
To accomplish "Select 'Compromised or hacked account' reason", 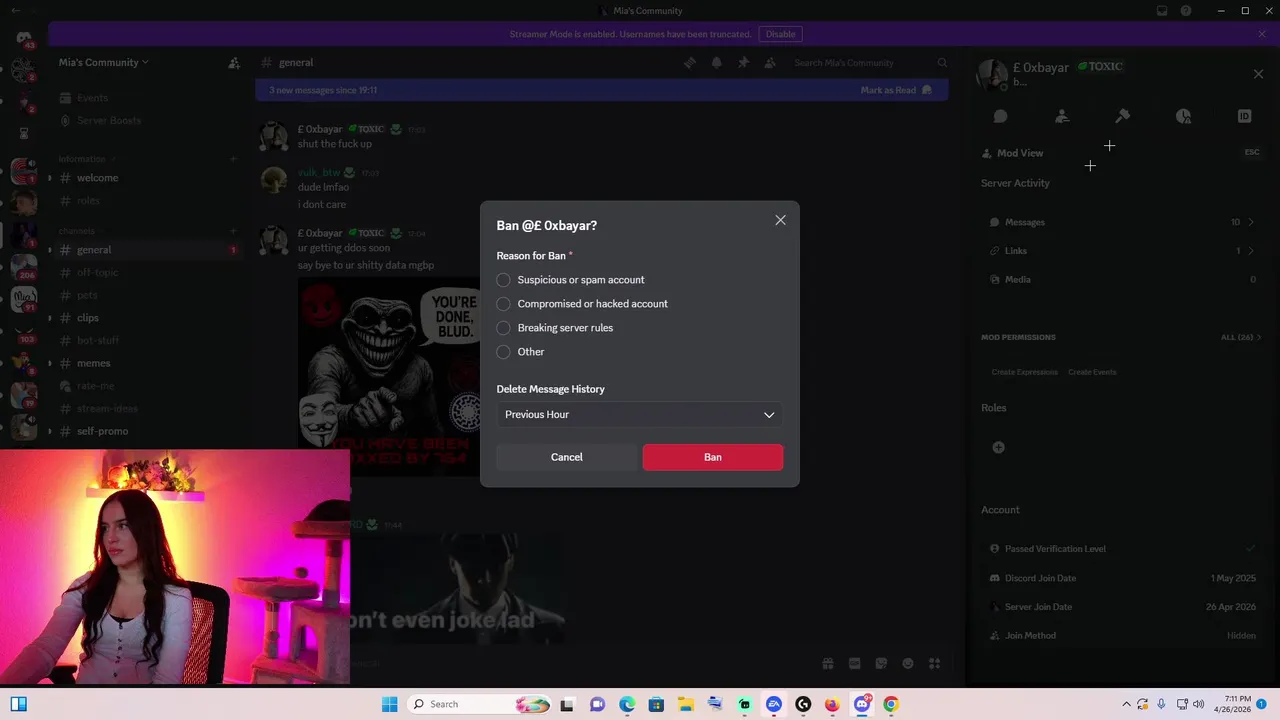I will coord(582,304).
